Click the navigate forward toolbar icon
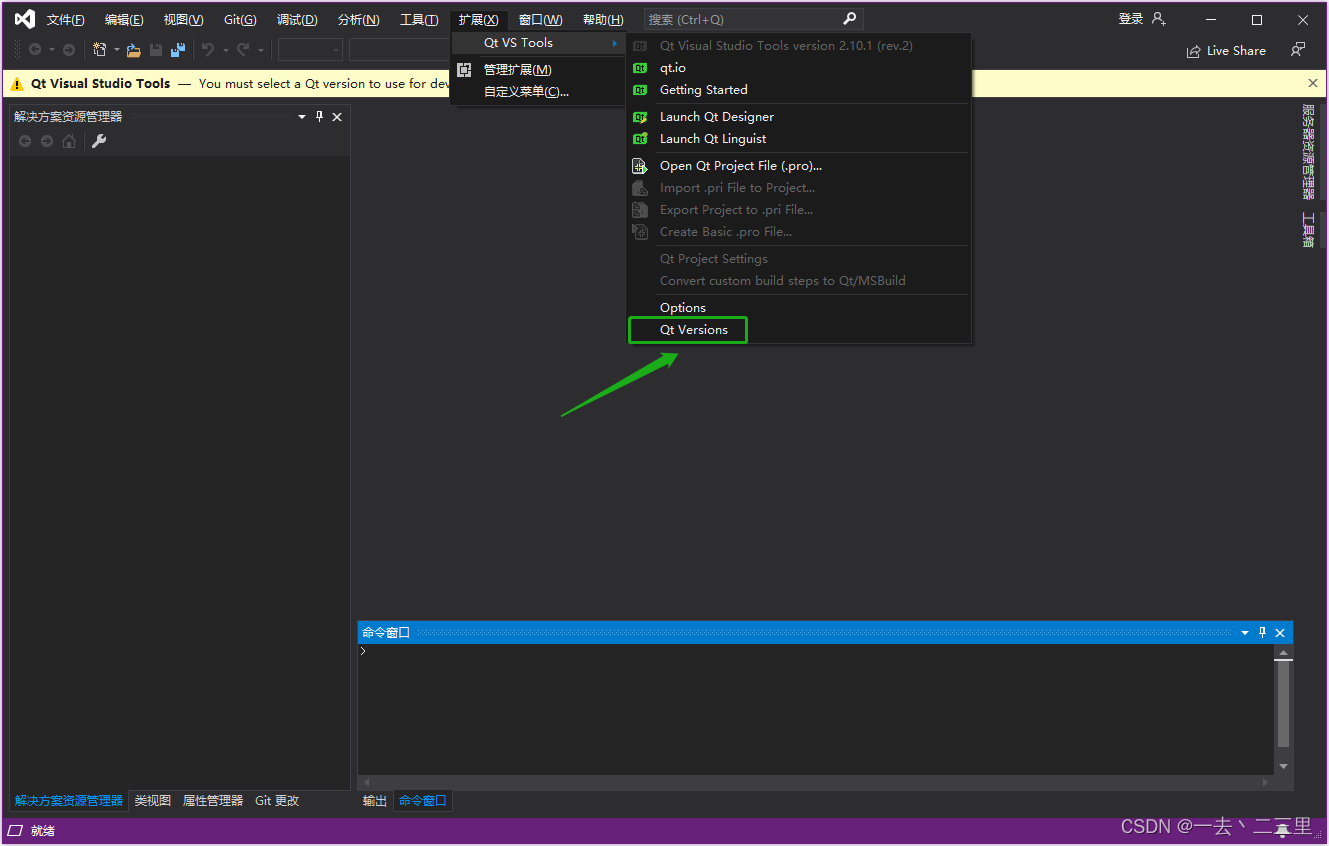This screenshot has width=1329, height=846. tap(68, 50)
